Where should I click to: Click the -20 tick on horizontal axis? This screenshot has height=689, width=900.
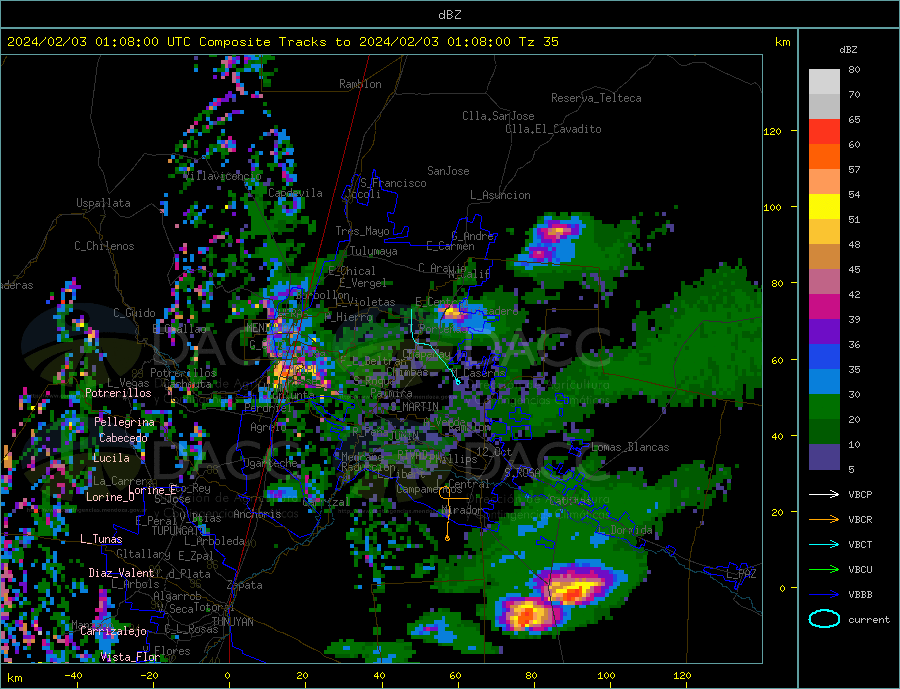(x=149, y=675)
